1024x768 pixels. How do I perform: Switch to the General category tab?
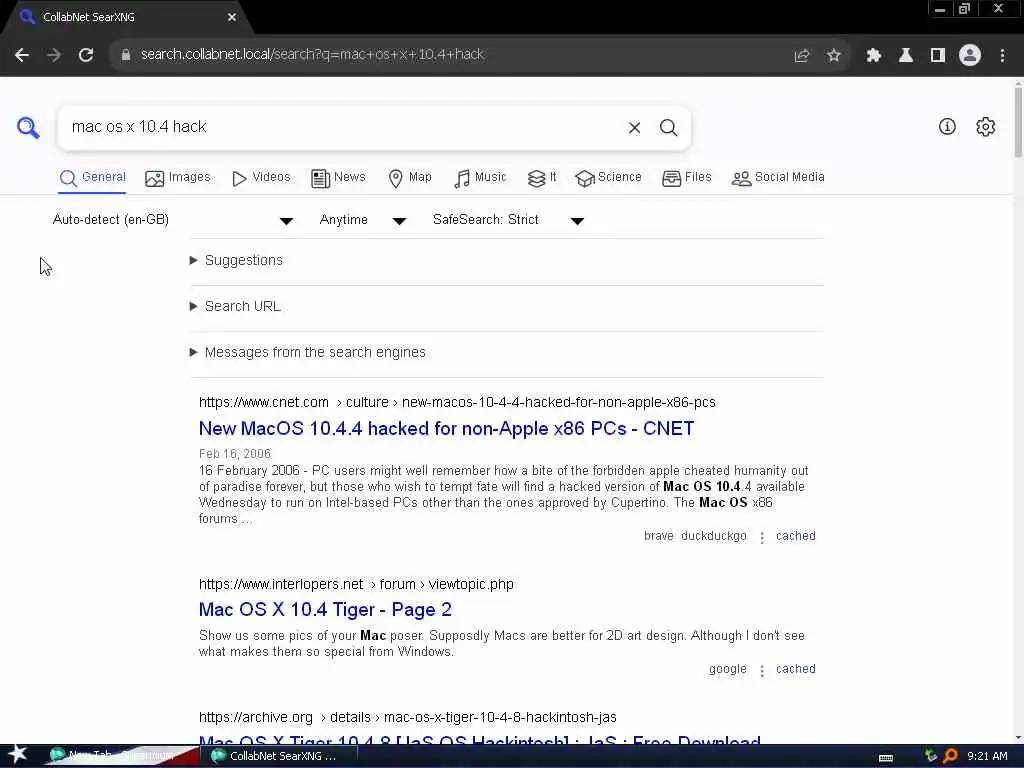click(92, 178)
